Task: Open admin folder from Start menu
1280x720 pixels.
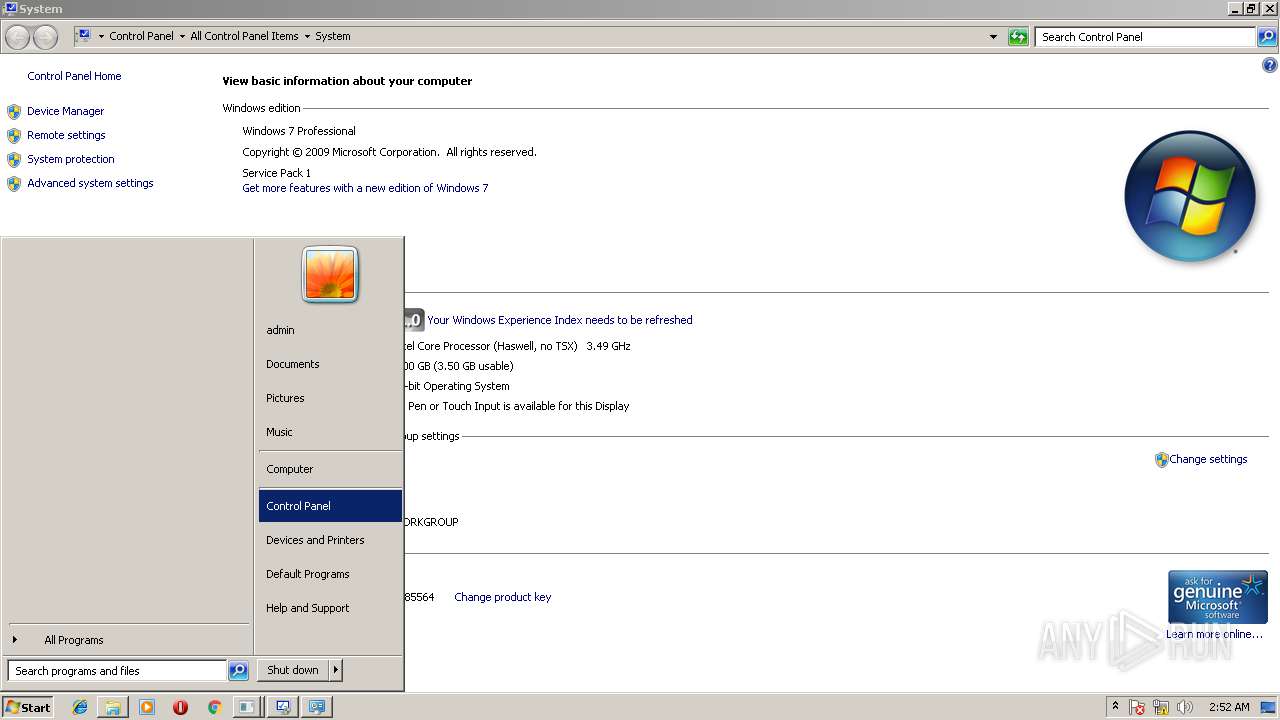Action: [330, 330]
